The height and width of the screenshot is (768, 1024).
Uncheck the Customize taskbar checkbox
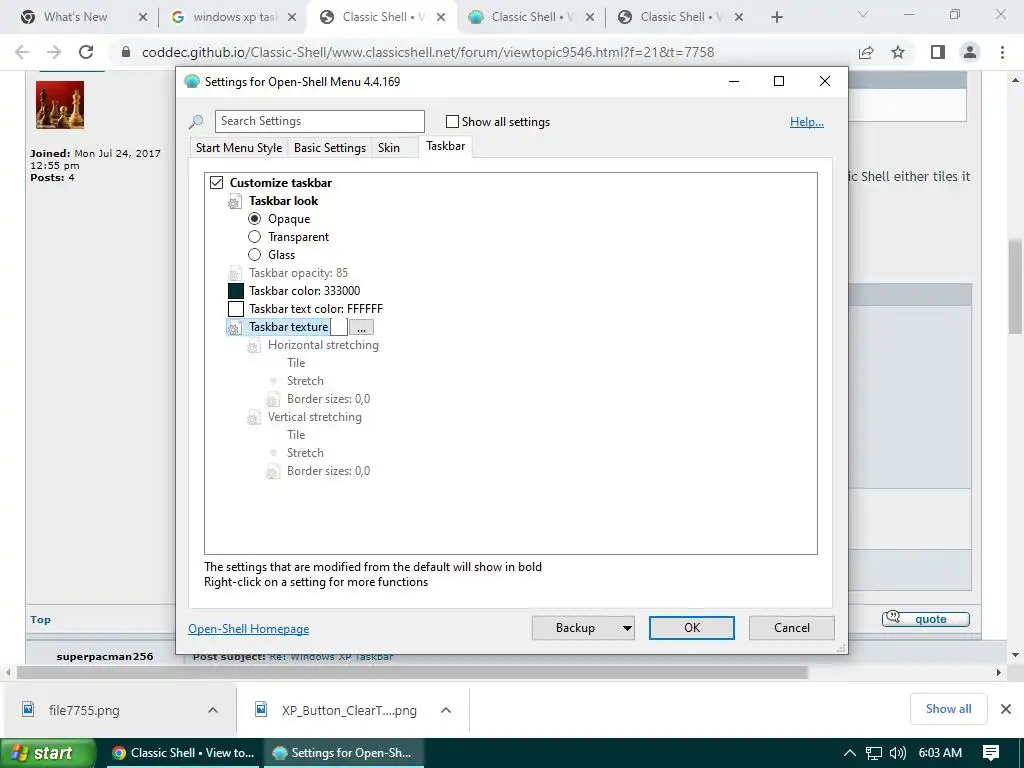(216, 183)
